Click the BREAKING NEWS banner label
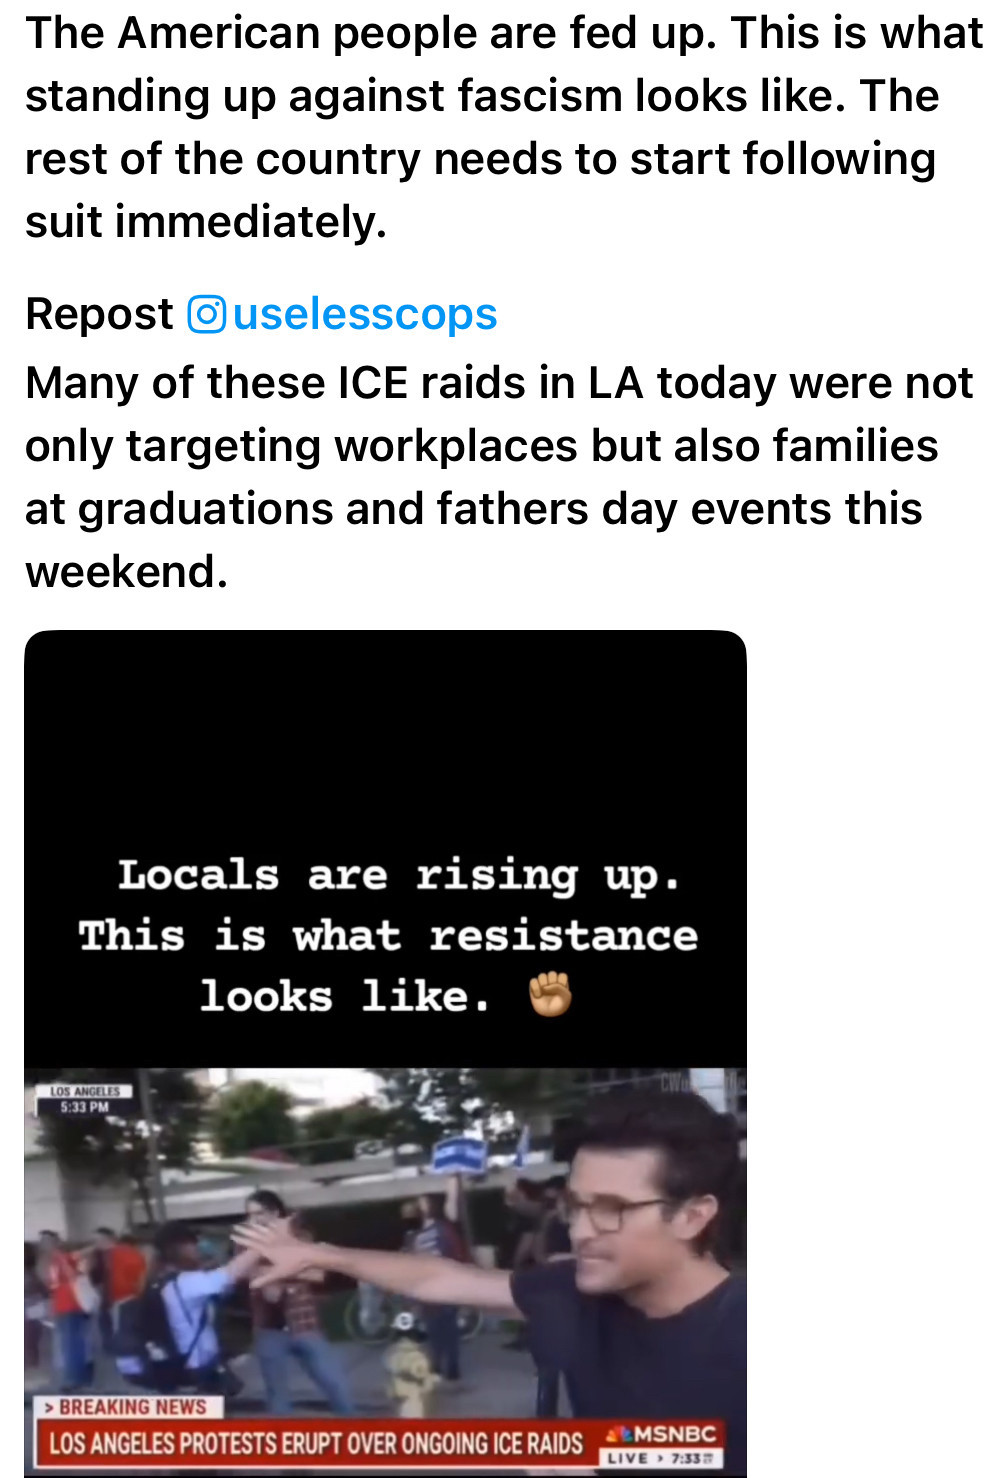985x1478 pixels. coord(129,1407)
